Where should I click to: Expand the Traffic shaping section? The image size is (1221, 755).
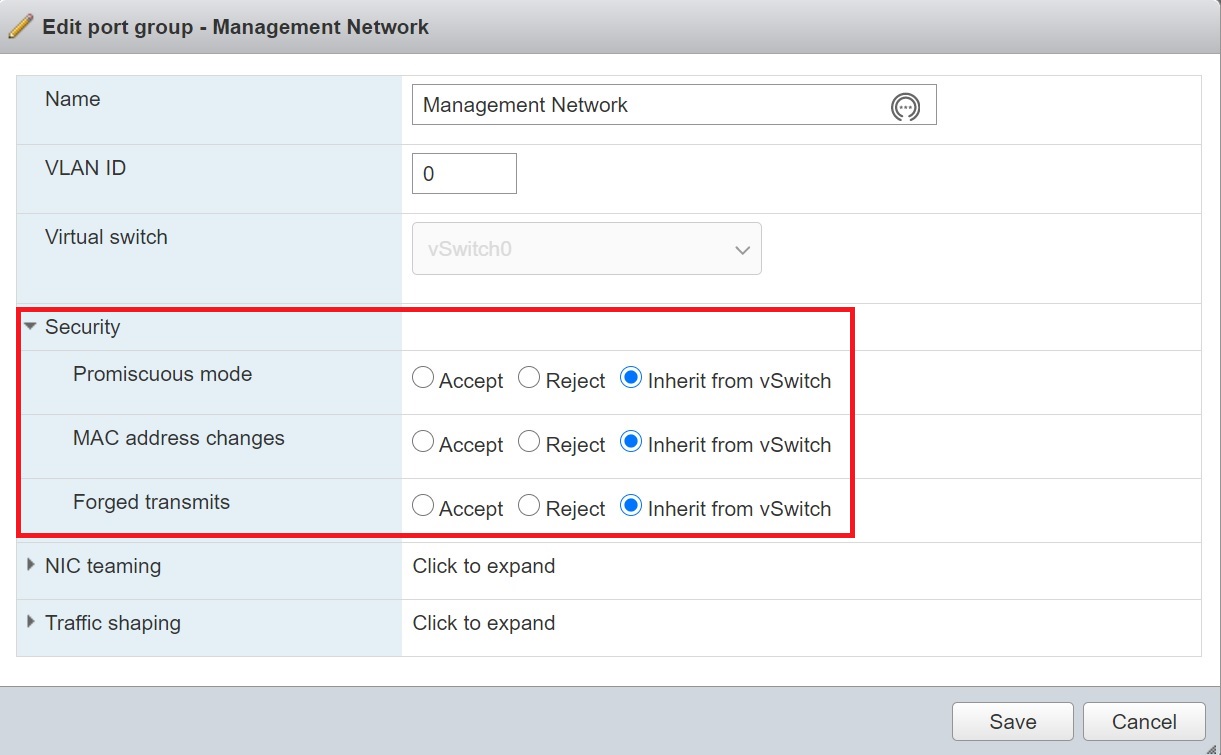[31, 623]
